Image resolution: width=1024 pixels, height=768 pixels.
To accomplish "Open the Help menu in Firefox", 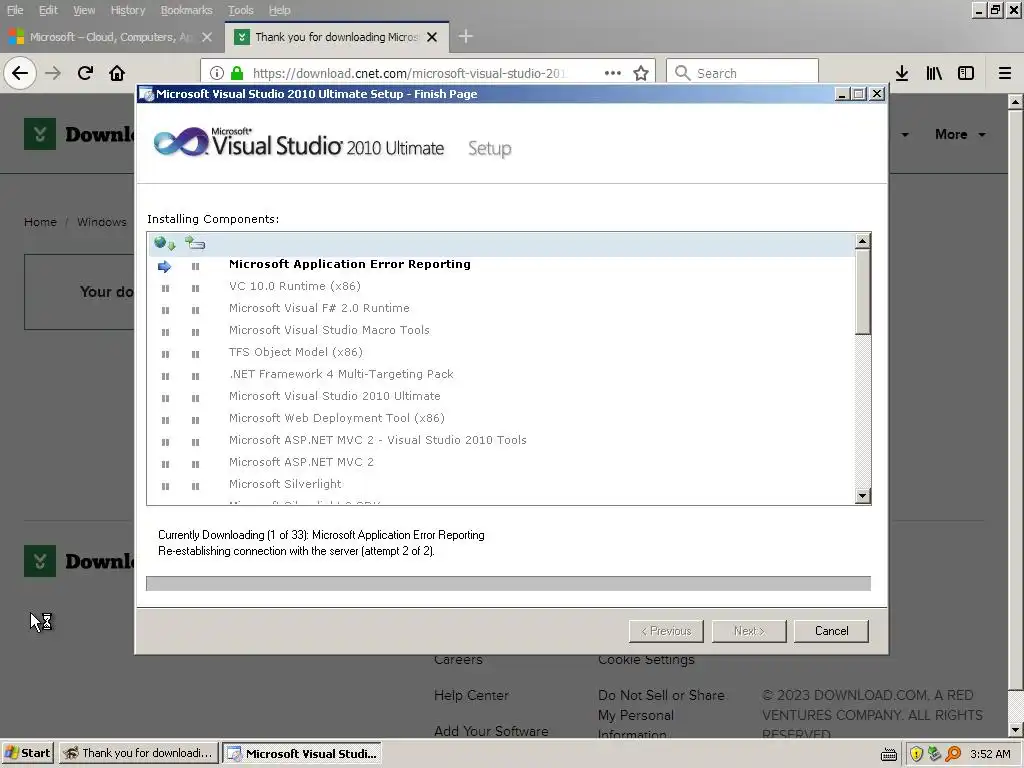I will tap(280, 10).
